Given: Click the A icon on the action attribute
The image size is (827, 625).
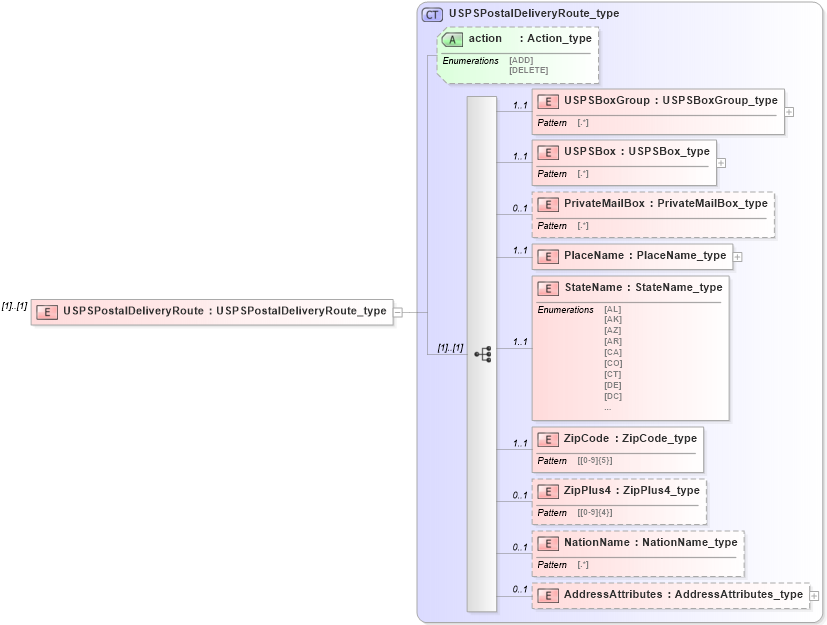Looking at the screenshot, I should click(452, 39).
